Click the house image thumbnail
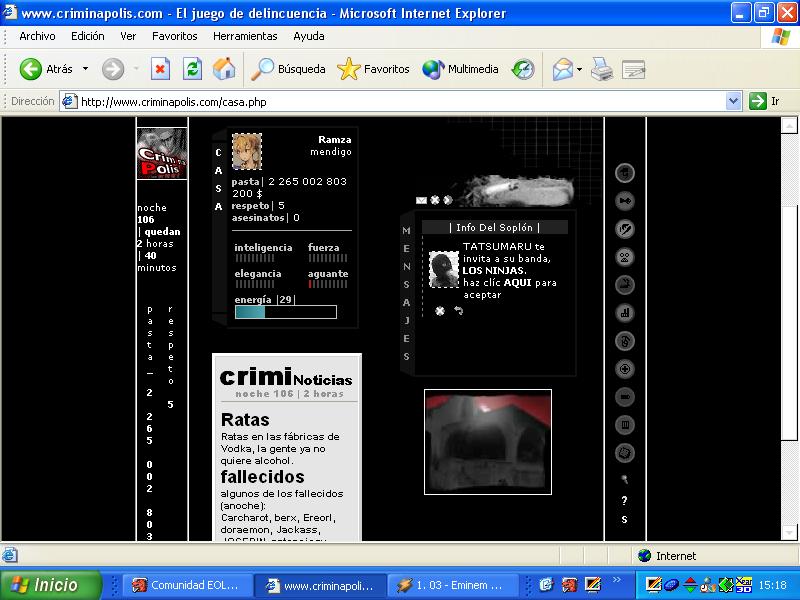 487,442
